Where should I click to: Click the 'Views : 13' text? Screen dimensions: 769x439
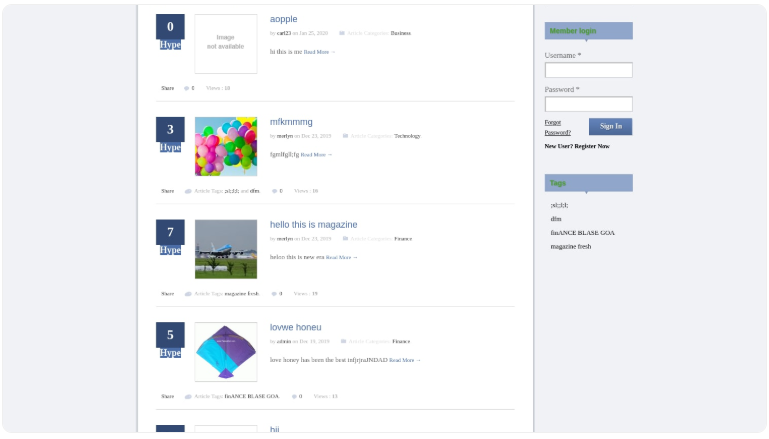pyautogui.click(x=326, y=396)
